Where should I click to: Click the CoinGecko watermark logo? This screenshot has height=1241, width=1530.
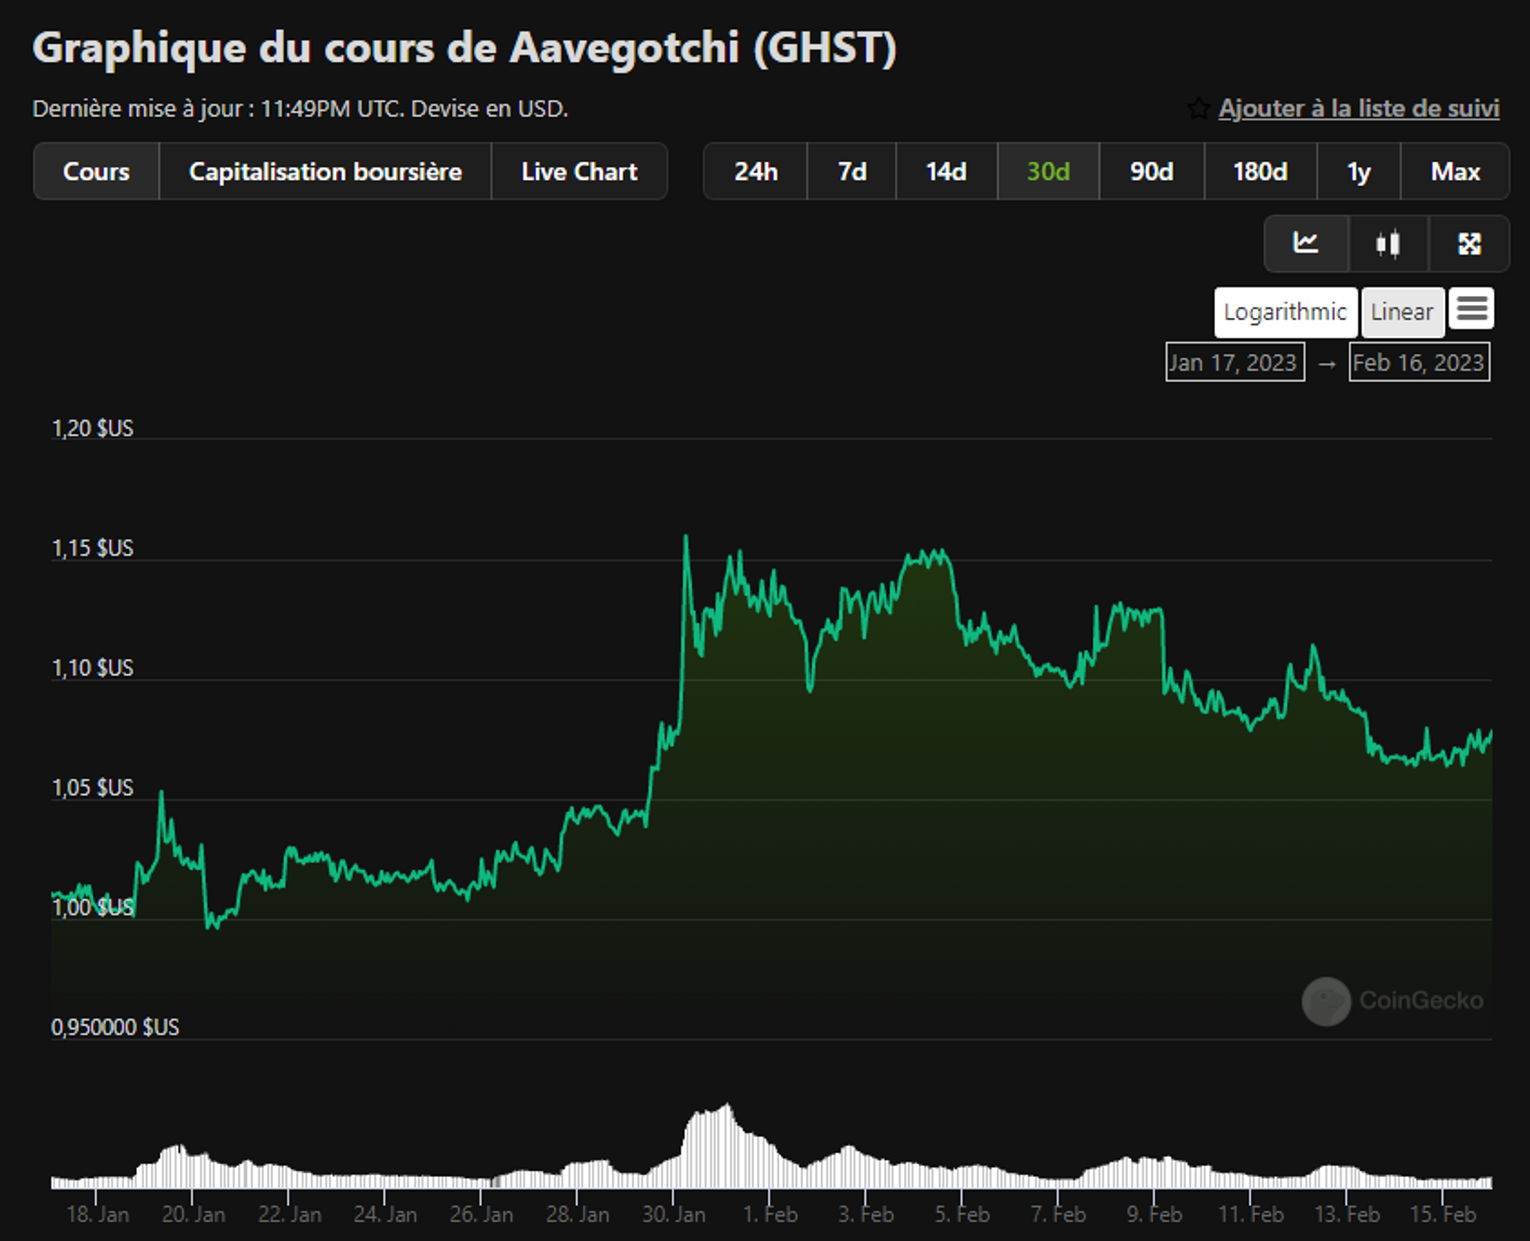point(1326,1001)
